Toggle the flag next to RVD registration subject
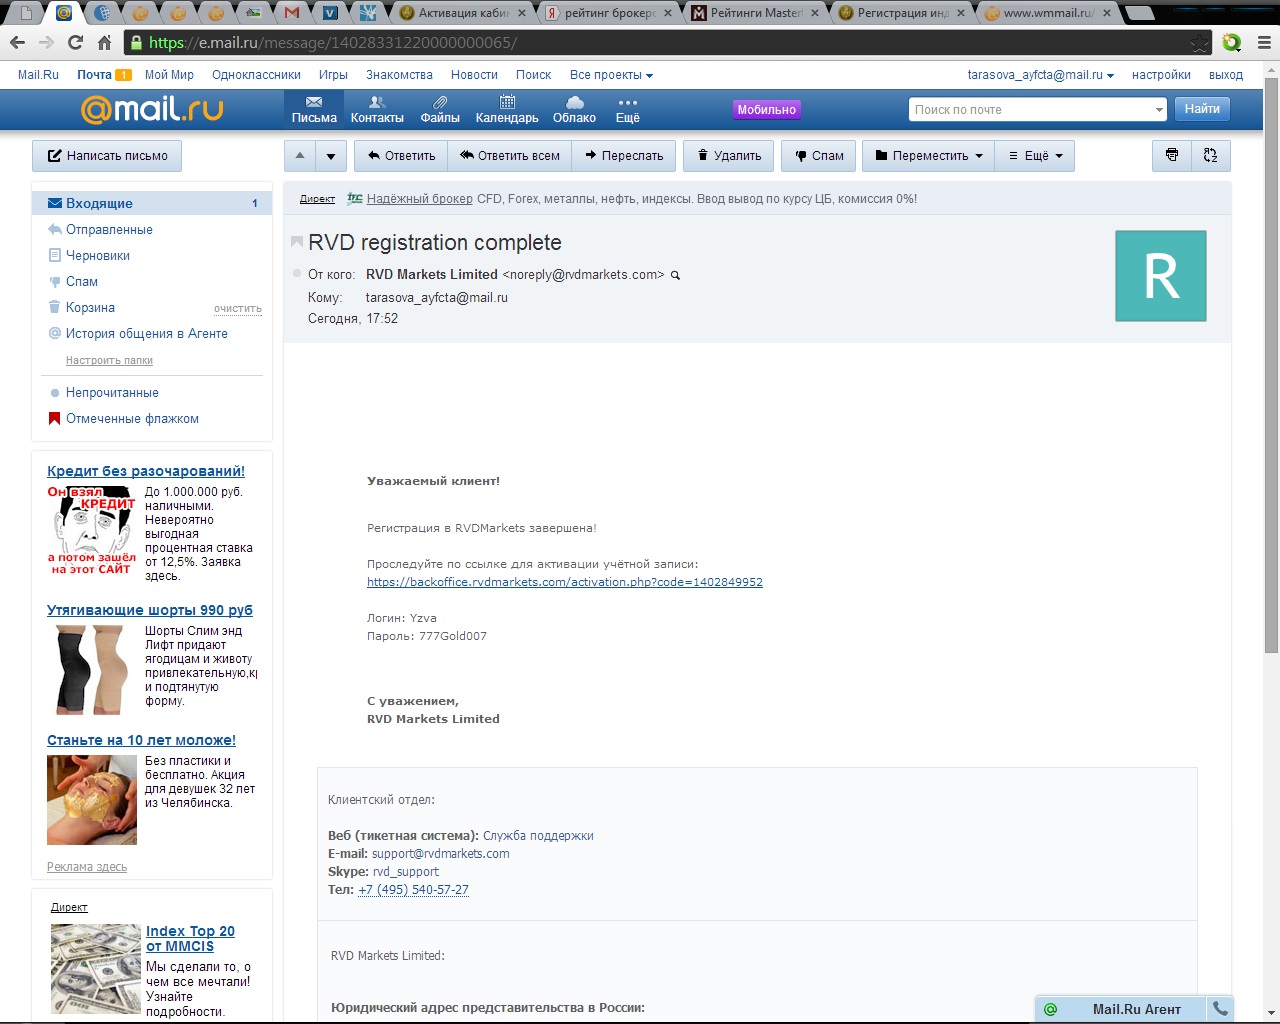Viewport: 1280px width, 1024px height. 296,242
